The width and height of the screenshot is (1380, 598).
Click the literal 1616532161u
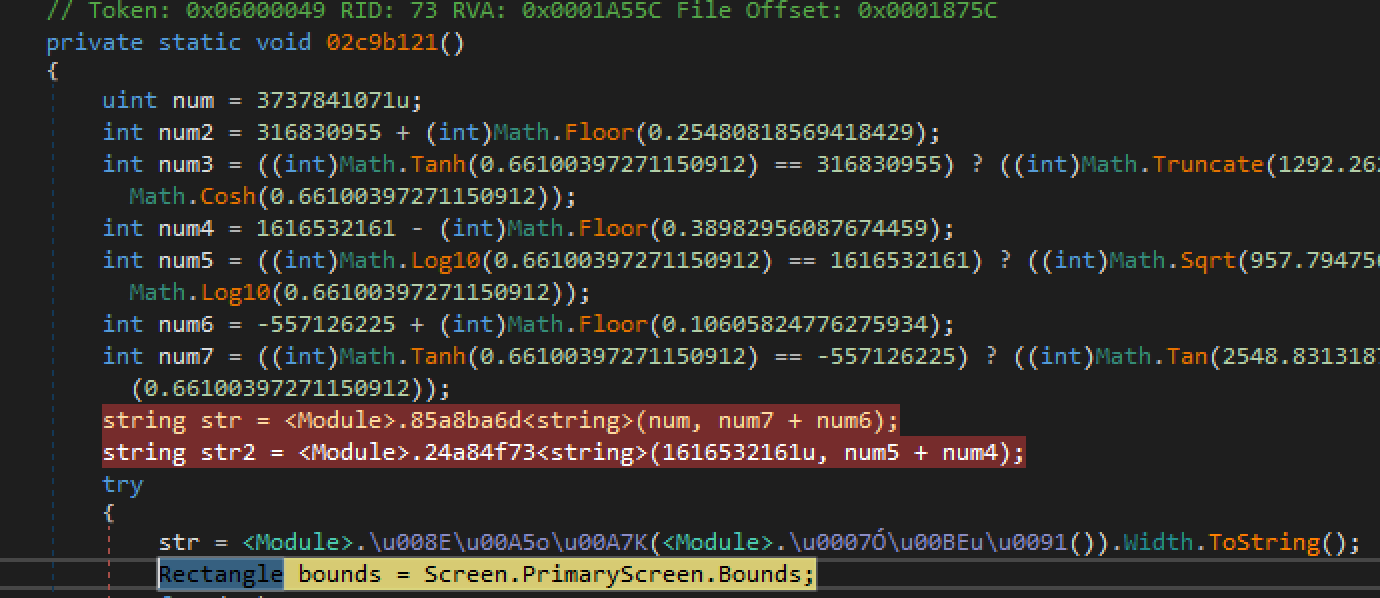pyautogui.click(x=739, y=452)
